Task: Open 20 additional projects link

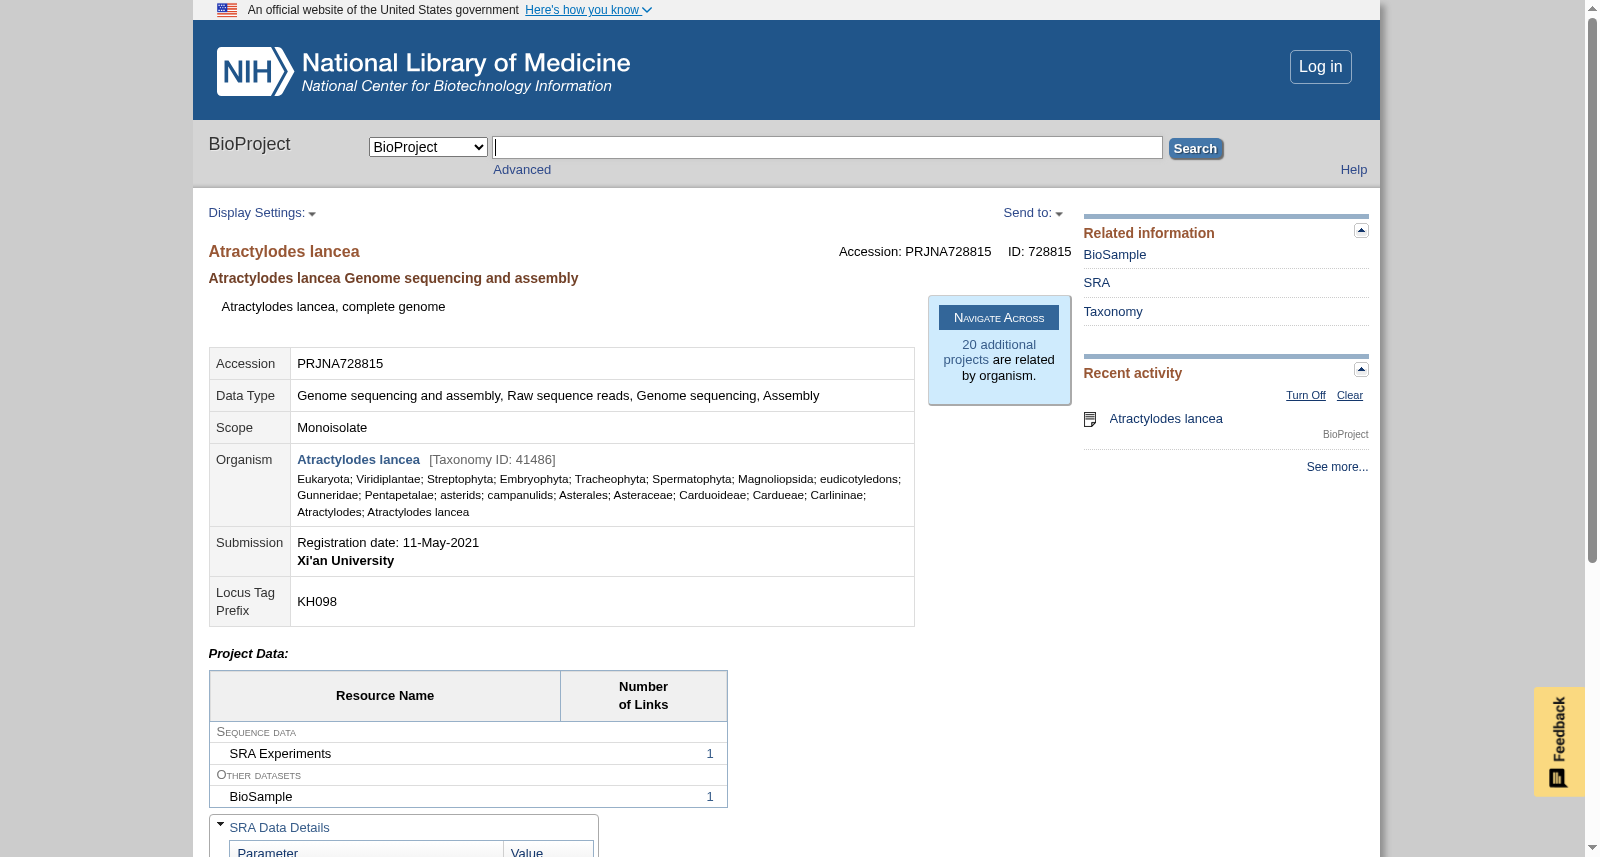Action: 990,352
